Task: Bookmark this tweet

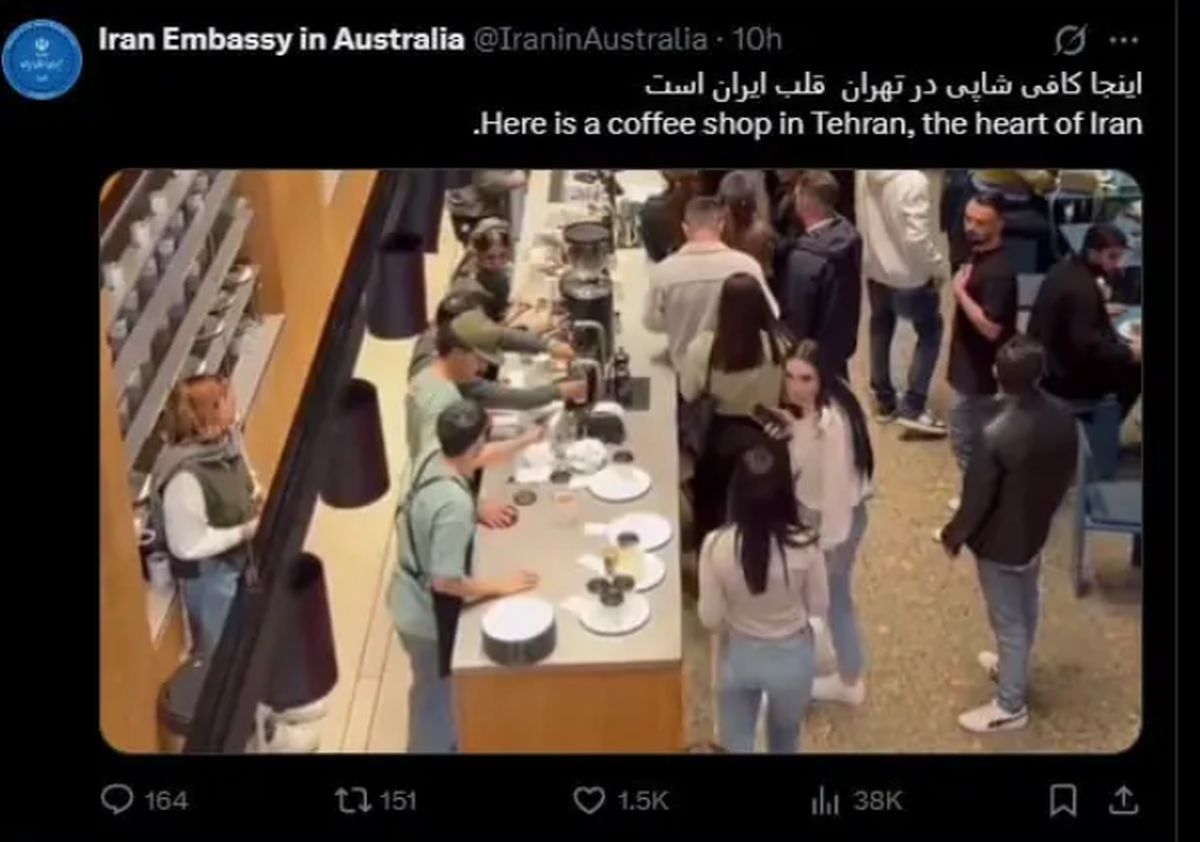Action: pos(1063,799)
